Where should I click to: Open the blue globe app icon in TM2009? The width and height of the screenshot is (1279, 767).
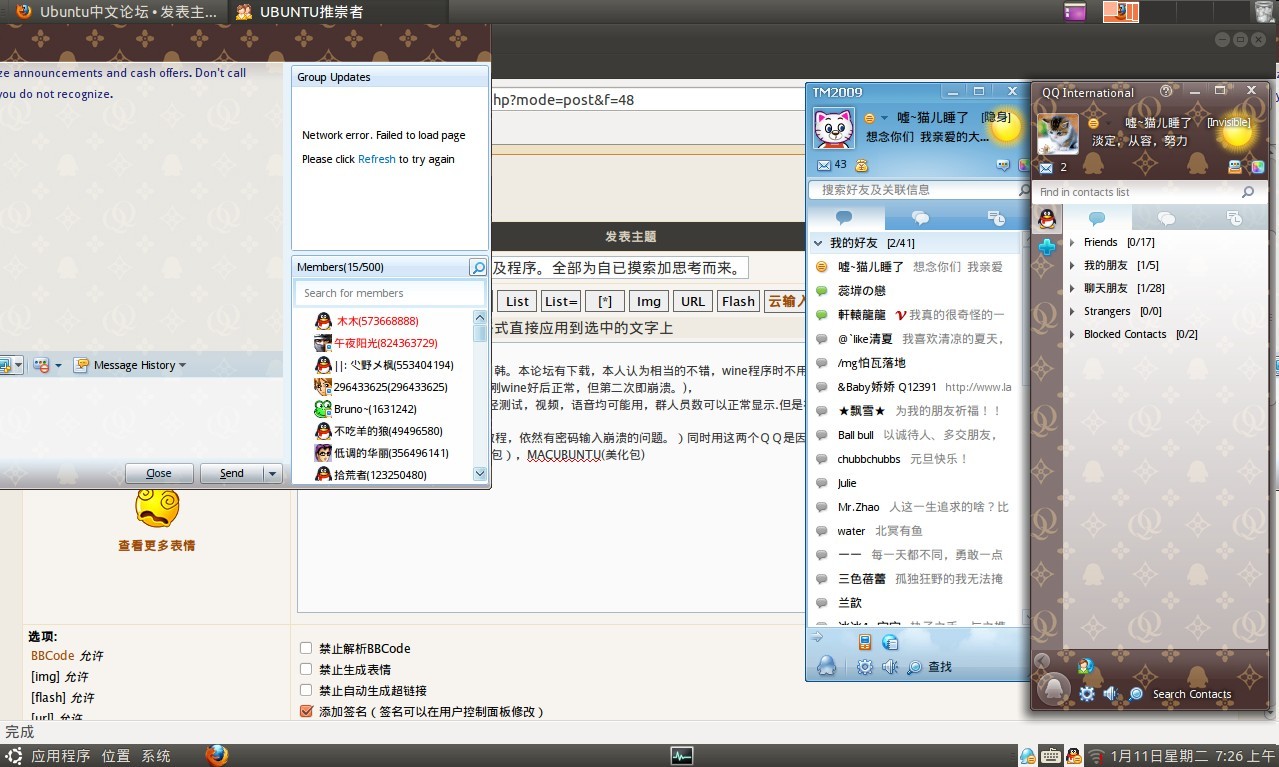(890, 642)
